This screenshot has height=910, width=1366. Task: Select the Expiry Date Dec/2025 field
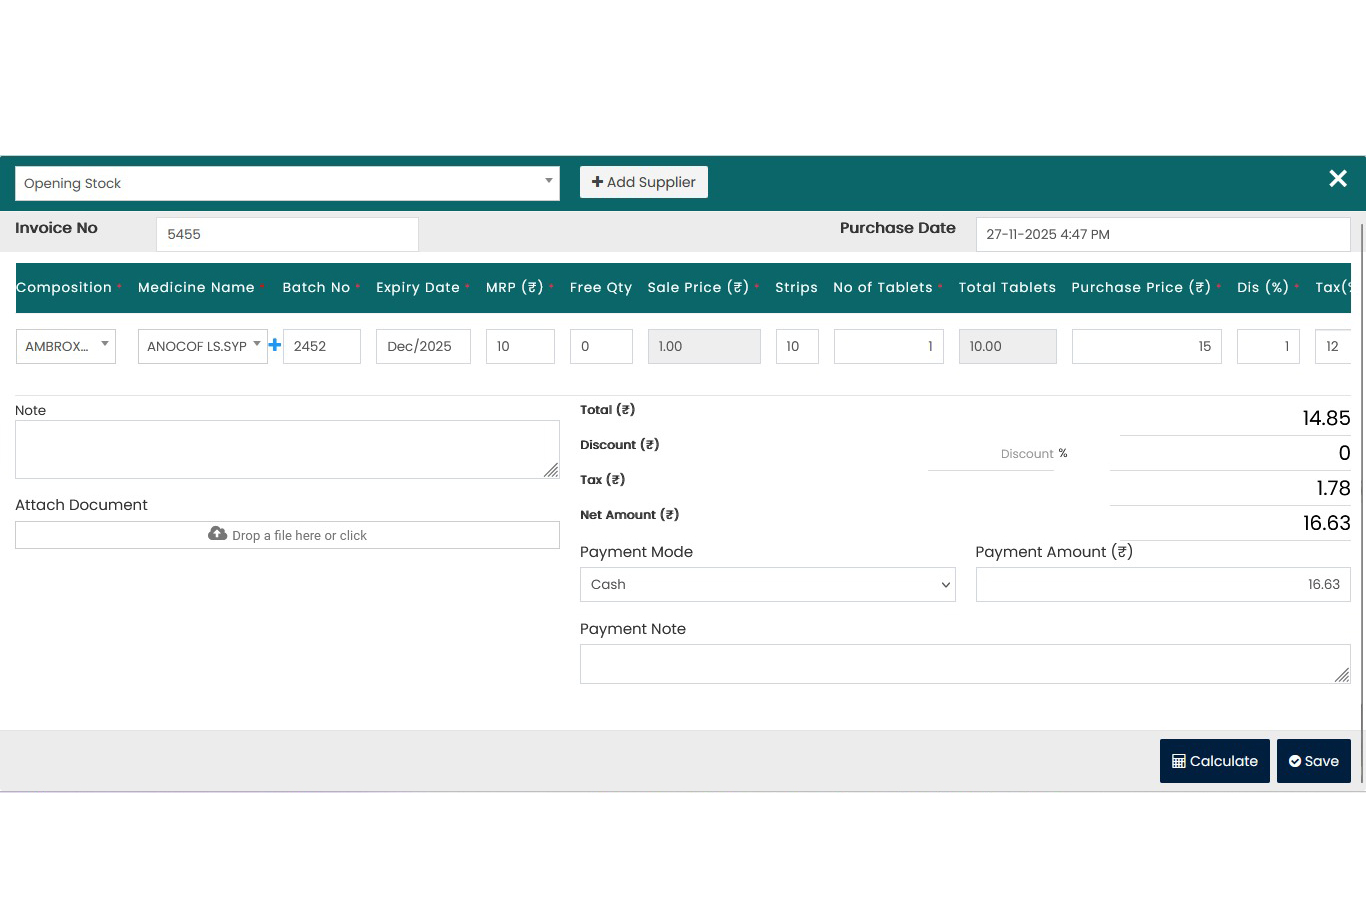423,346
